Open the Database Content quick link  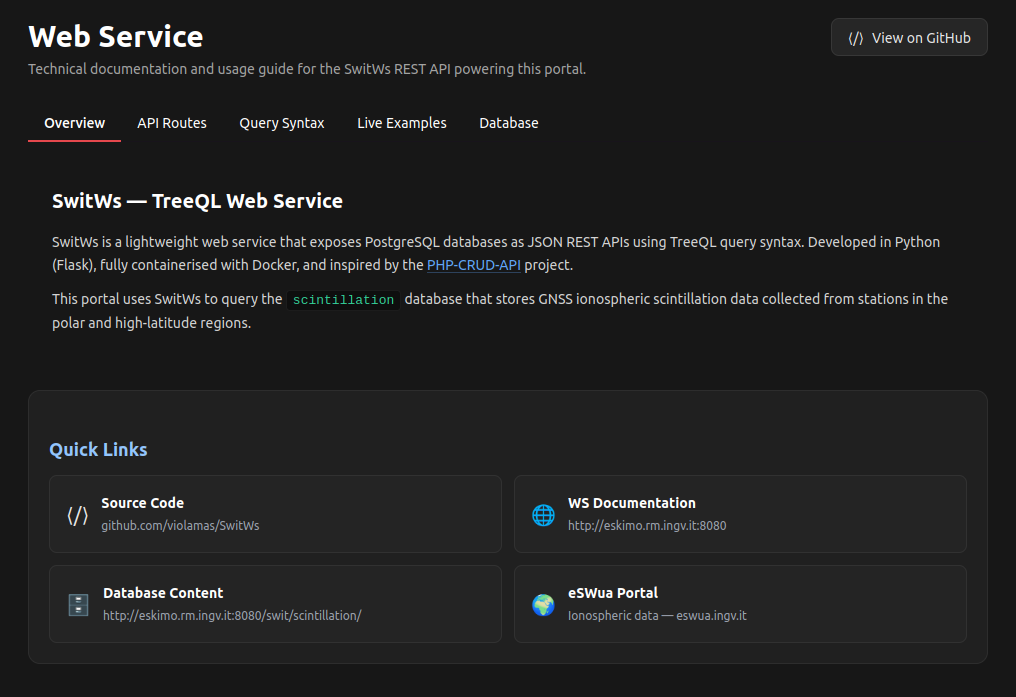[x=275, y=604]
